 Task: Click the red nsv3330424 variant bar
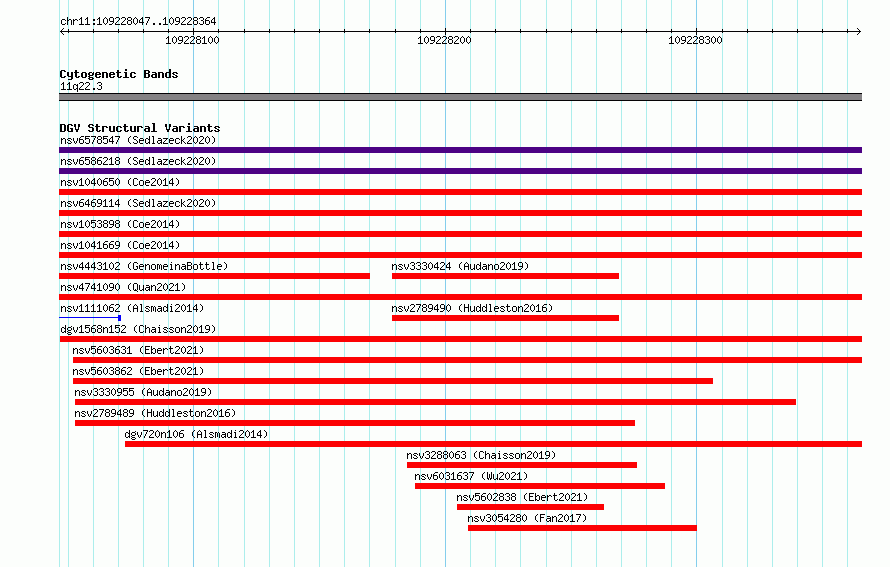(505, 276)
